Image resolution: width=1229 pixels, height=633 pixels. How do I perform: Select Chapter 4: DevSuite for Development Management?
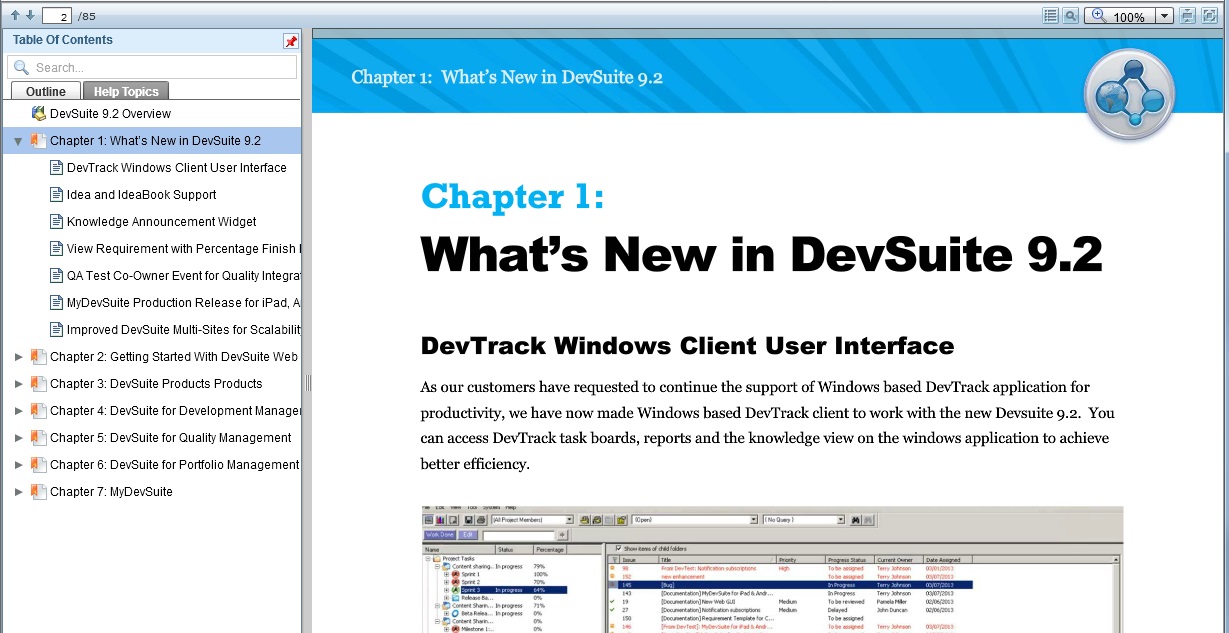click(175, 411)
